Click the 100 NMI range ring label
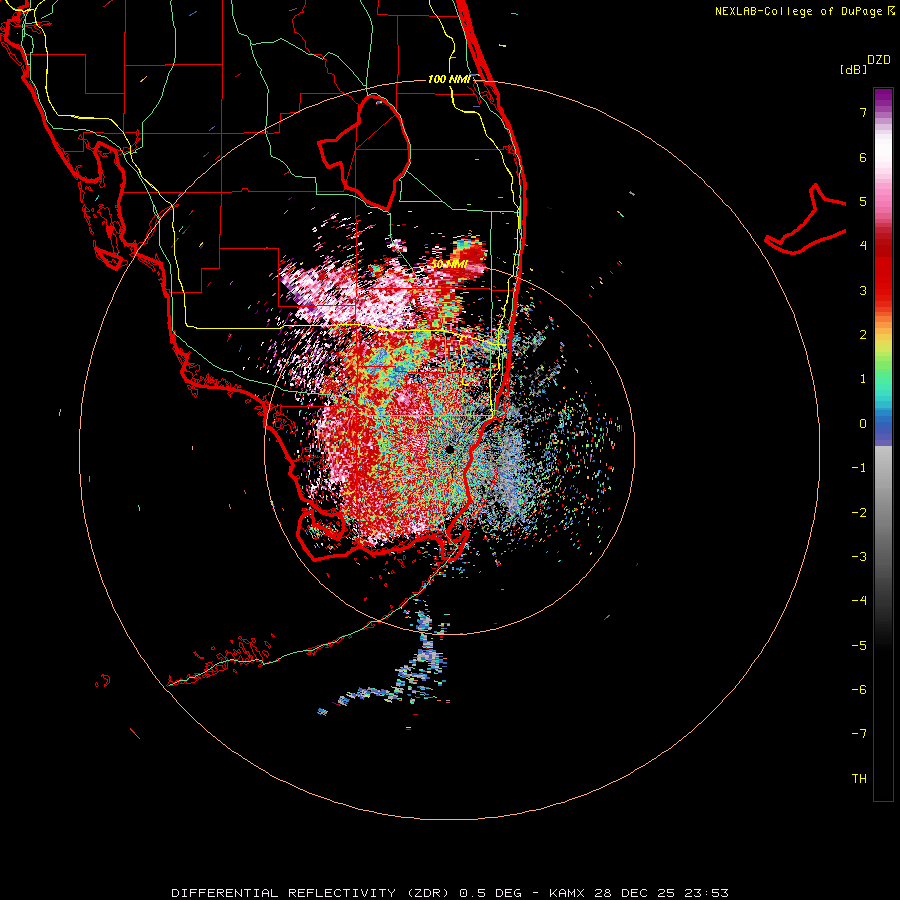This screenshot has height=900, width=900. (x=449, y=79)
